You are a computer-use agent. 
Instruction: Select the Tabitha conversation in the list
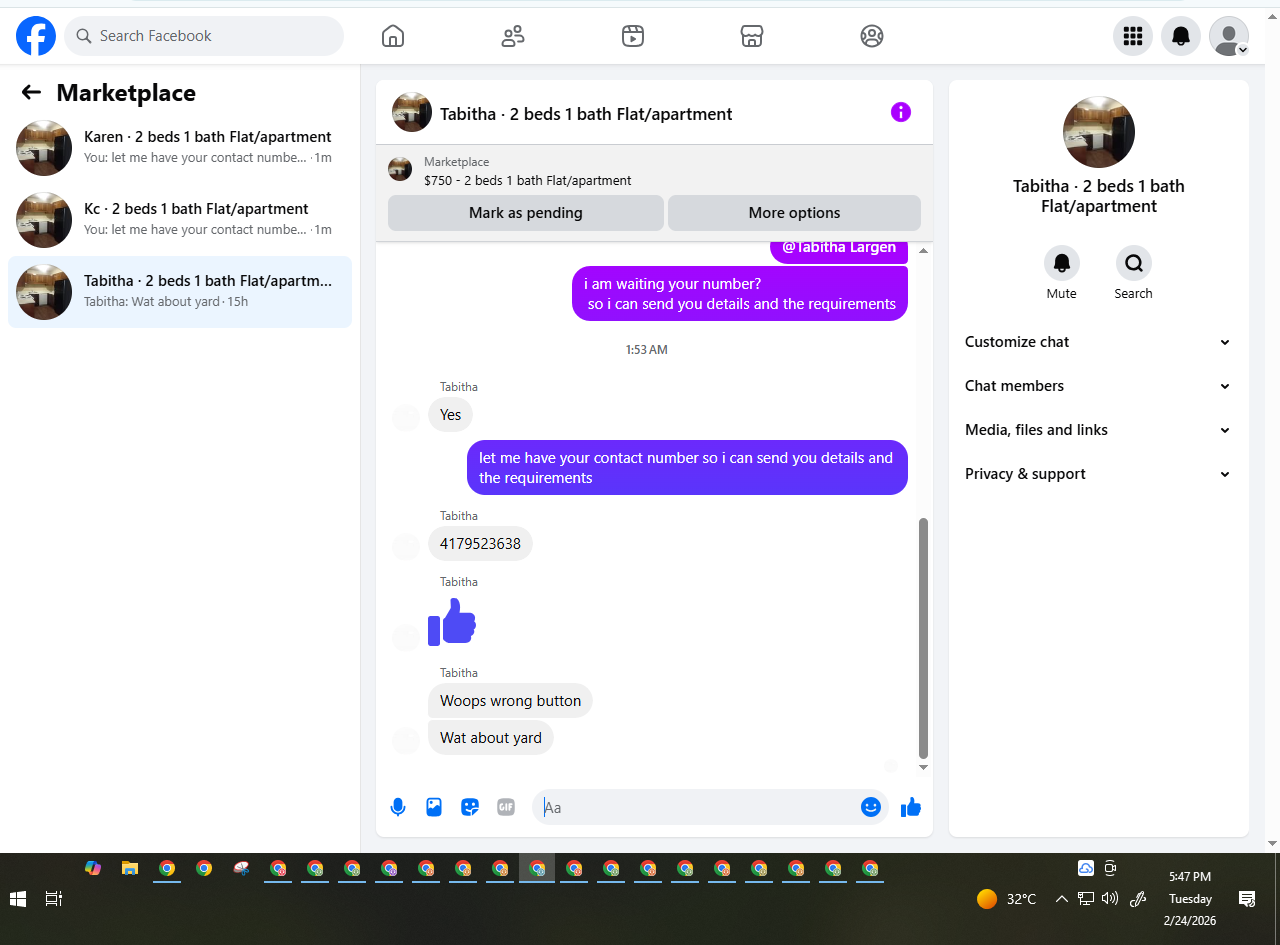180,292
